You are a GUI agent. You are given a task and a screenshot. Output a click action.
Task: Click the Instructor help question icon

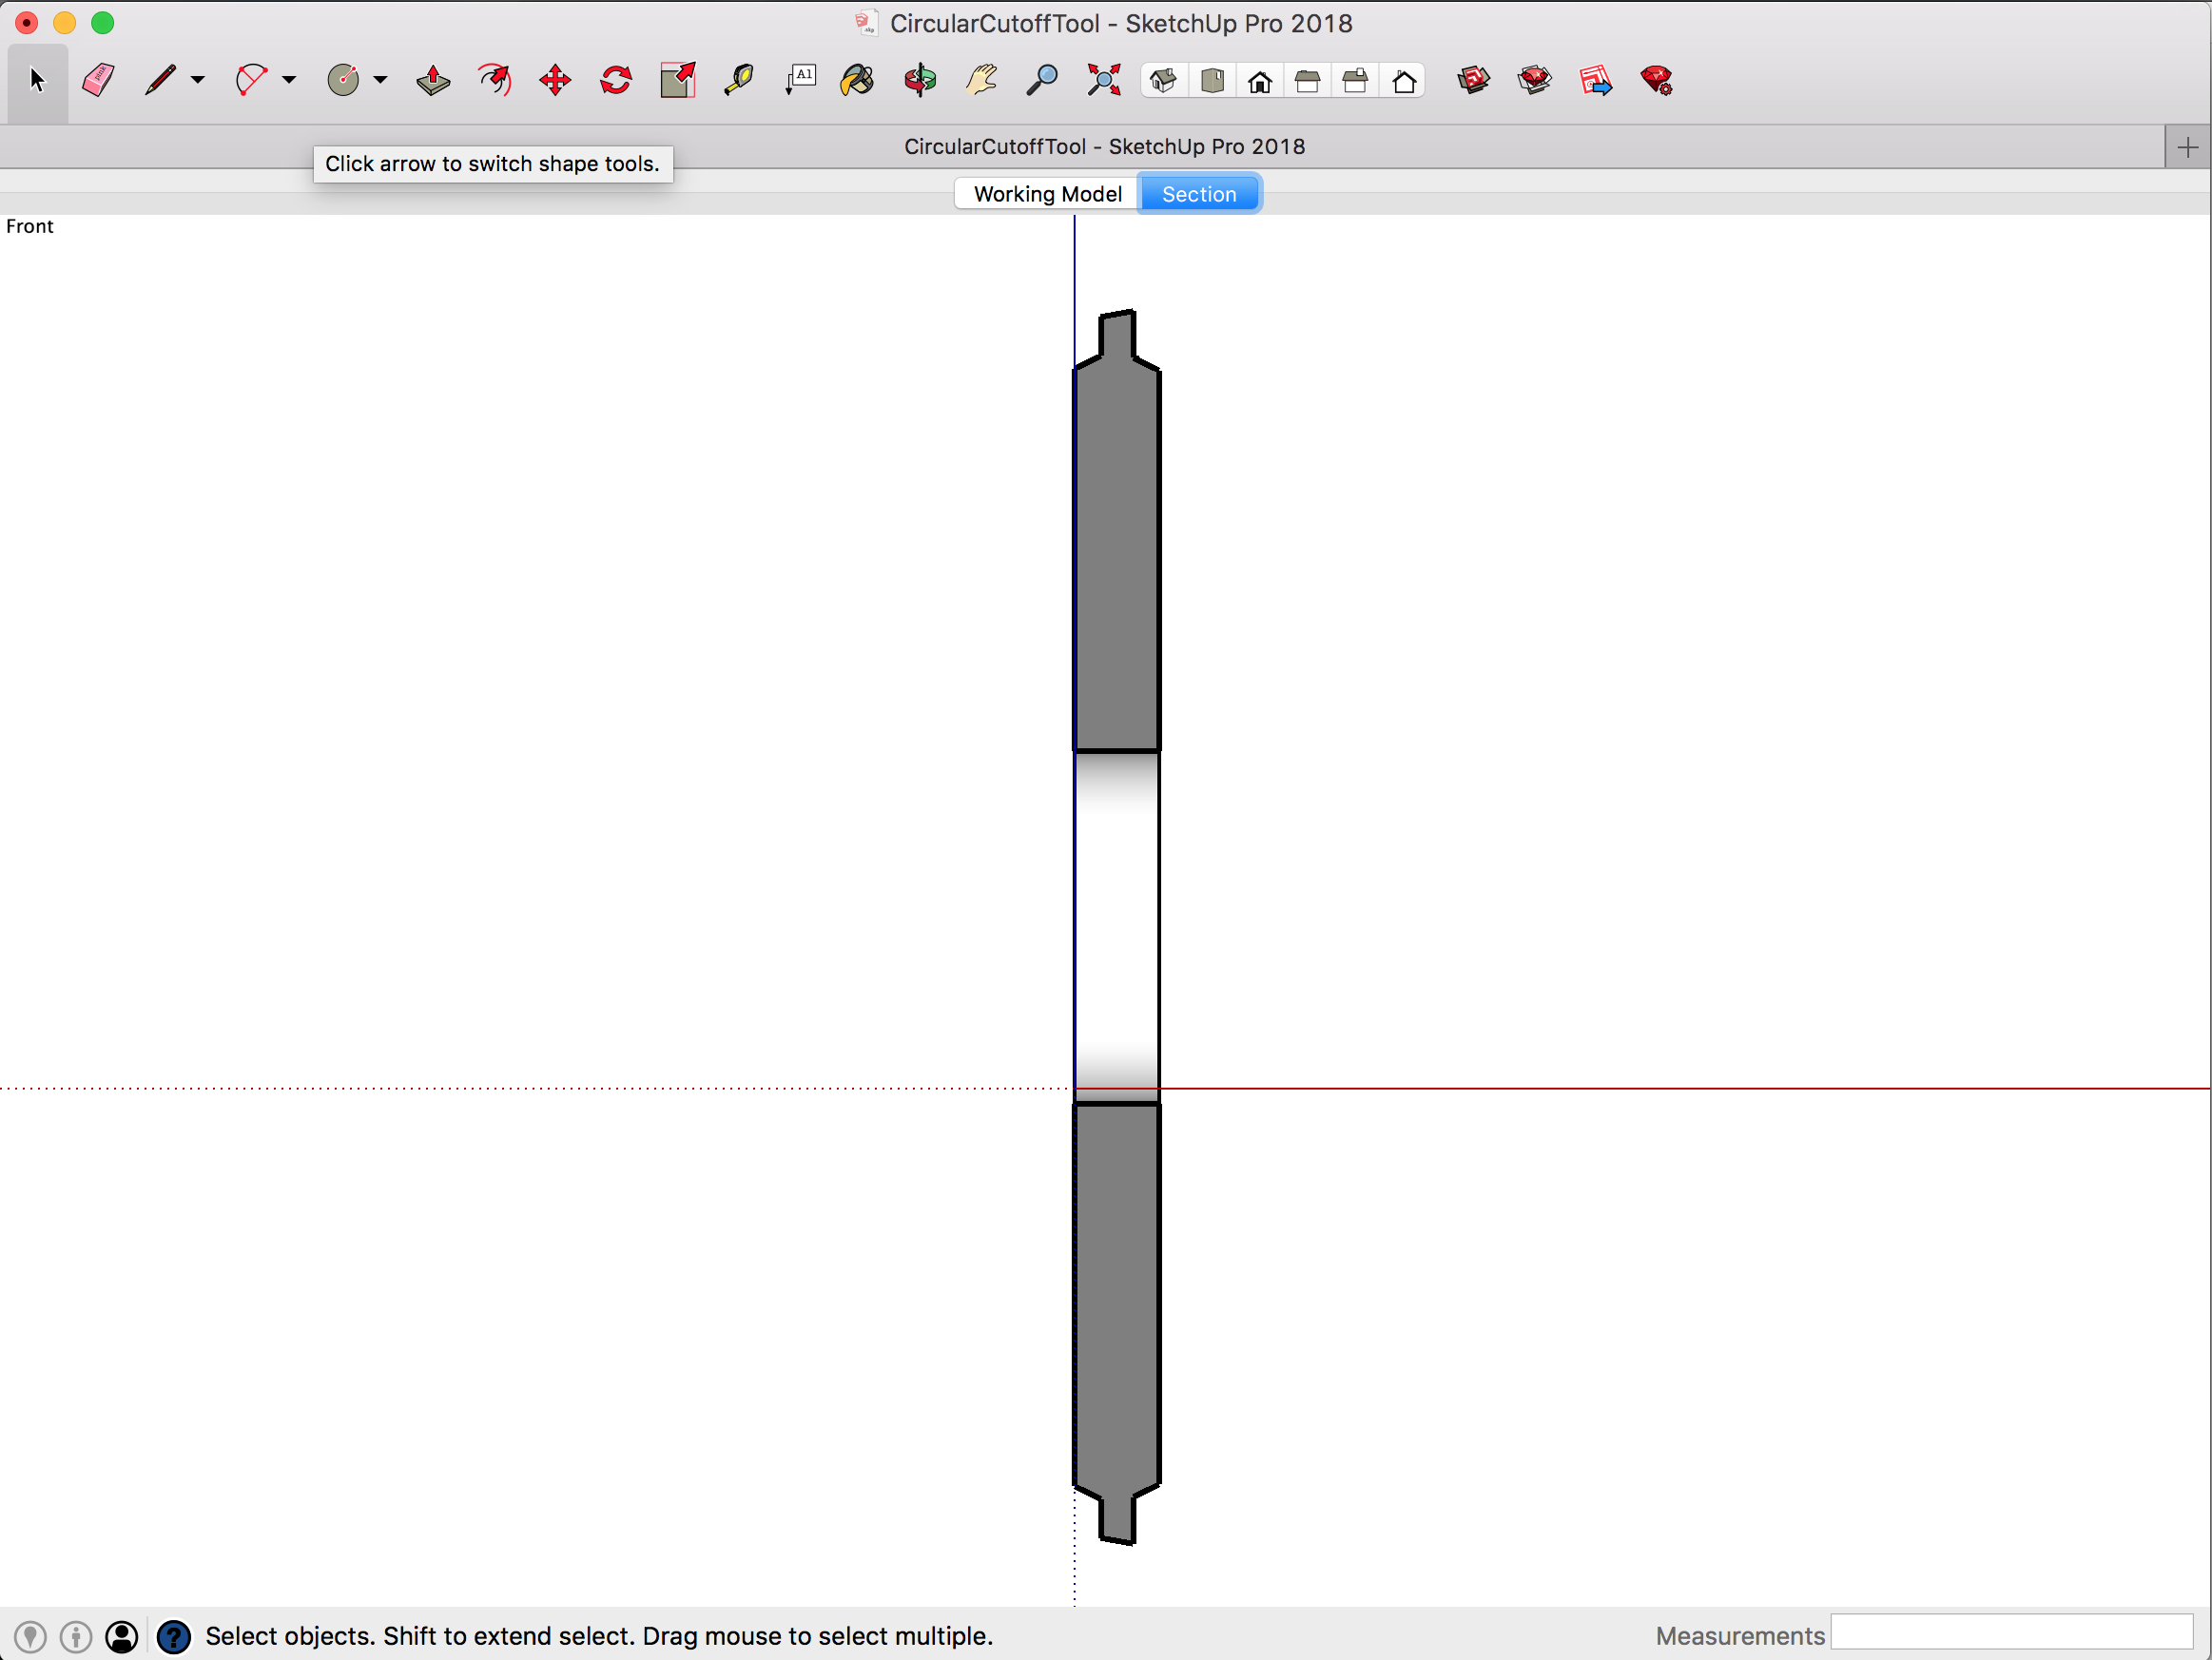point(174,1636)
